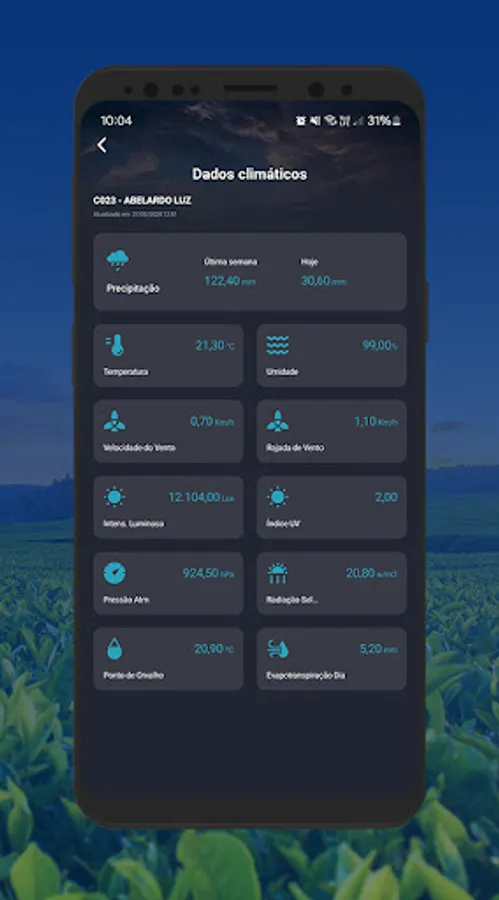
Task: Tap the 'Precipitação' label
Action: (133, 289)
